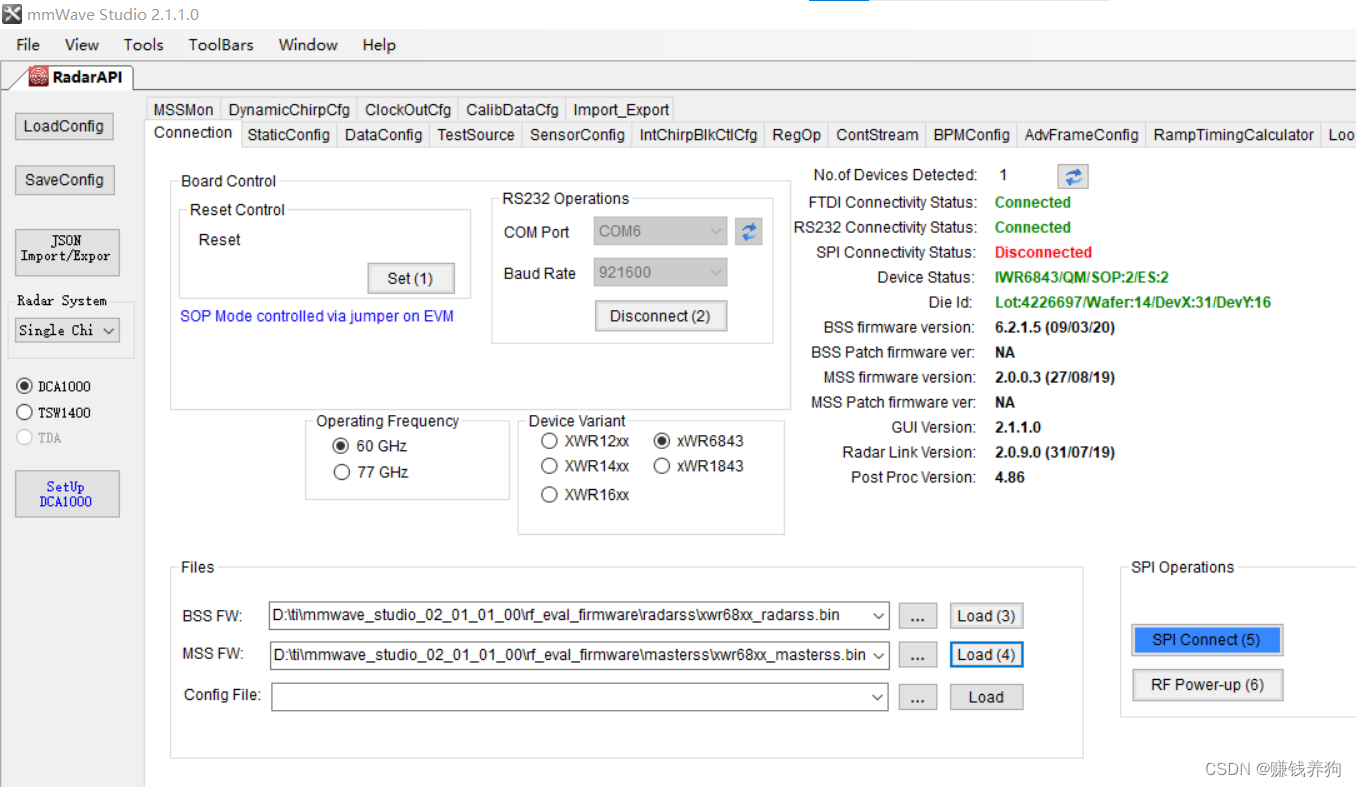Switch to the AdvFrameConfig tab
1356x787 pixels.
point(1082,135)
